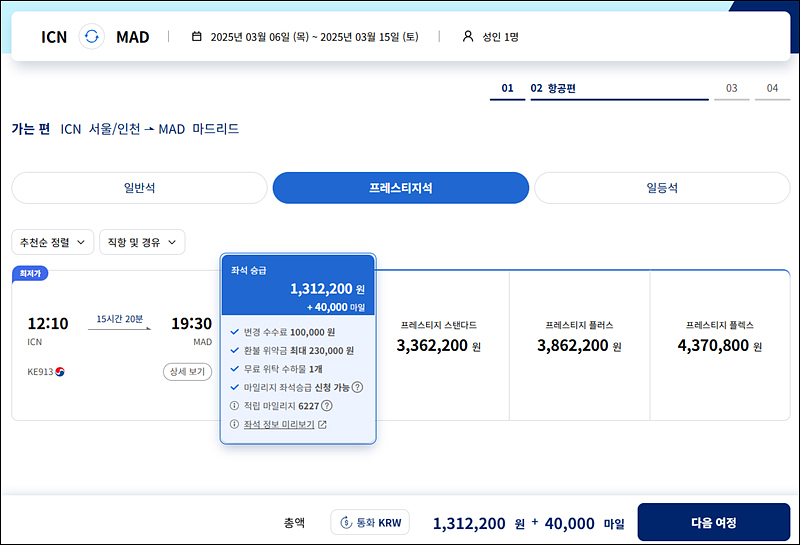Screen dimensions: 800x545
Task: Go to step 03 in progress bar
Action: [x=732, y=89]
